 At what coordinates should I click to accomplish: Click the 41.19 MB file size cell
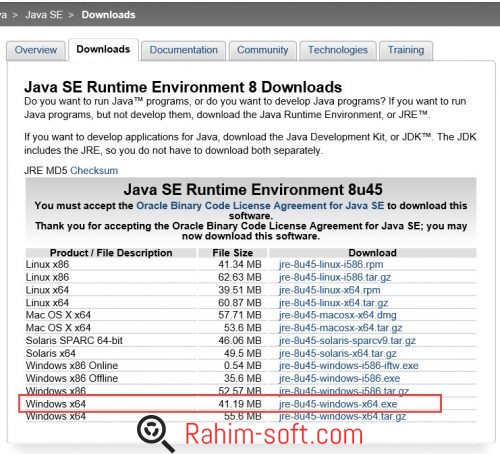click(x=240, y=404)
